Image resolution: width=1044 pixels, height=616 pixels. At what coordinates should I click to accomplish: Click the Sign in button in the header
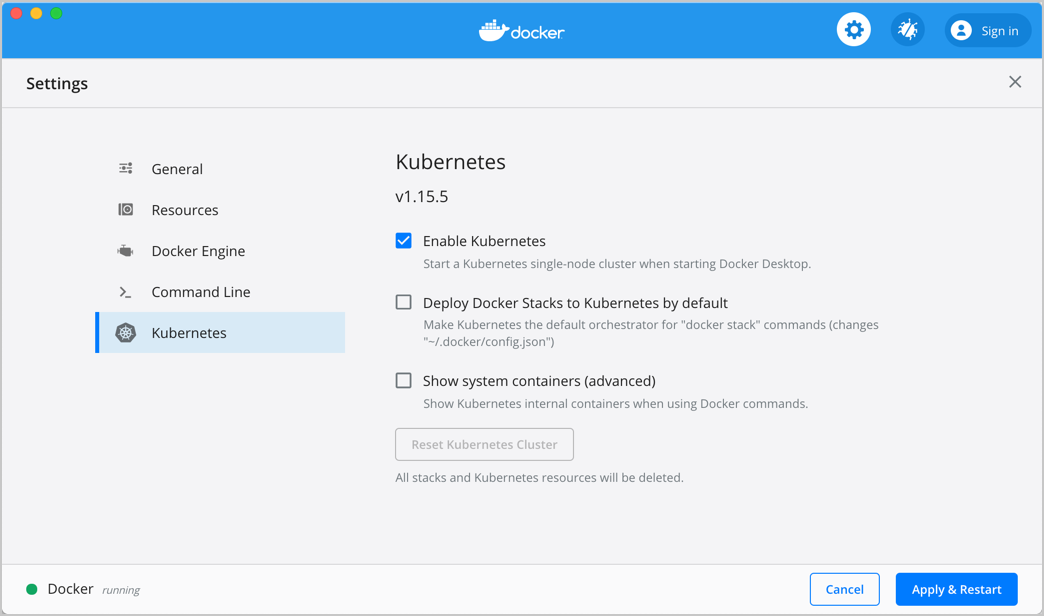click(x=994, y=29)
